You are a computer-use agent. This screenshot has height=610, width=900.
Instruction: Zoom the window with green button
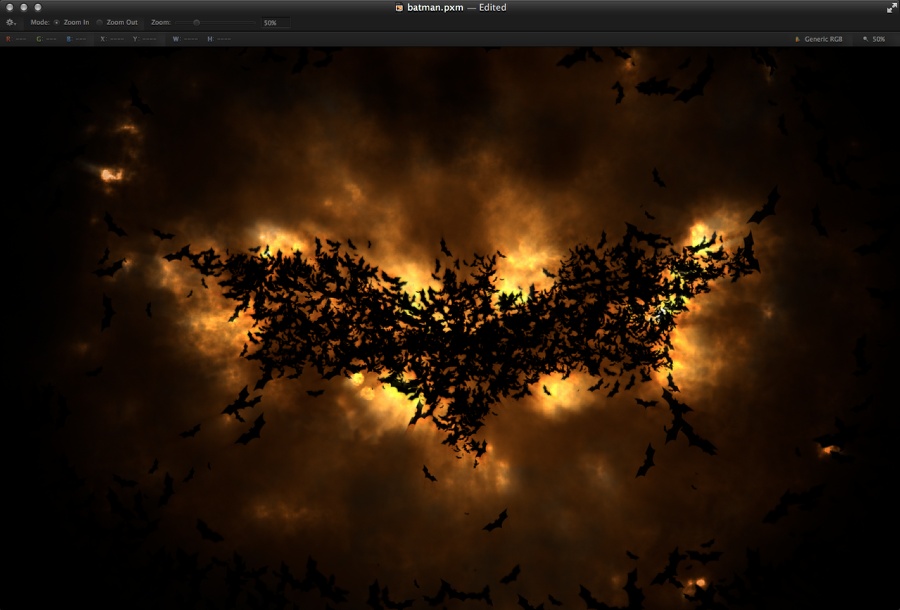[38, 7]
